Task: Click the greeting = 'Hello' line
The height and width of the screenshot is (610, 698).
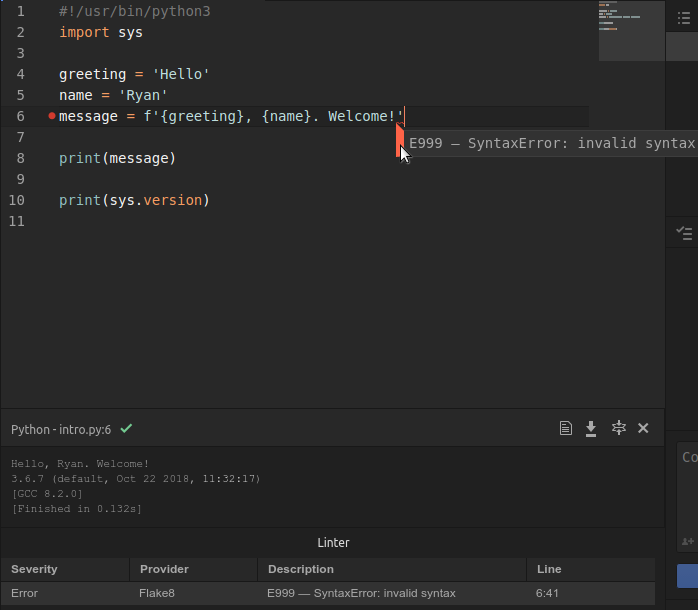Action: coord(134,74)
